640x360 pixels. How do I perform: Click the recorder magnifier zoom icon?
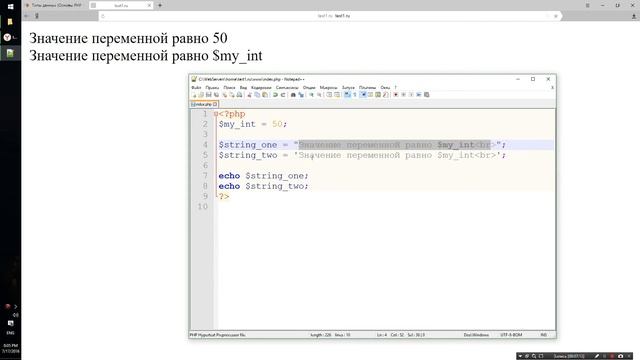pyautogui.click(x=534, y=356)
